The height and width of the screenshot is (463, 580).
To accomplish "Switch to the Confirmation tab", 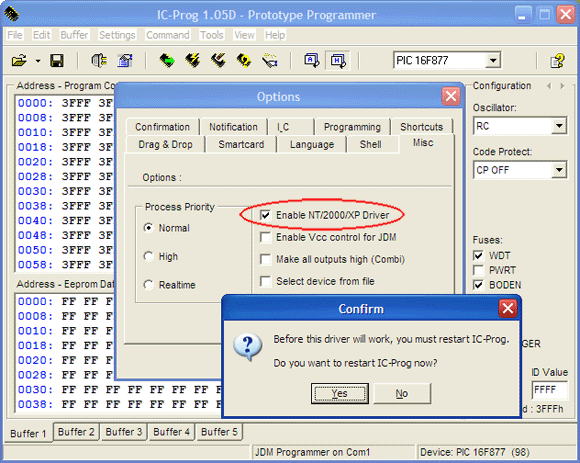I will (x=162, y=127).
